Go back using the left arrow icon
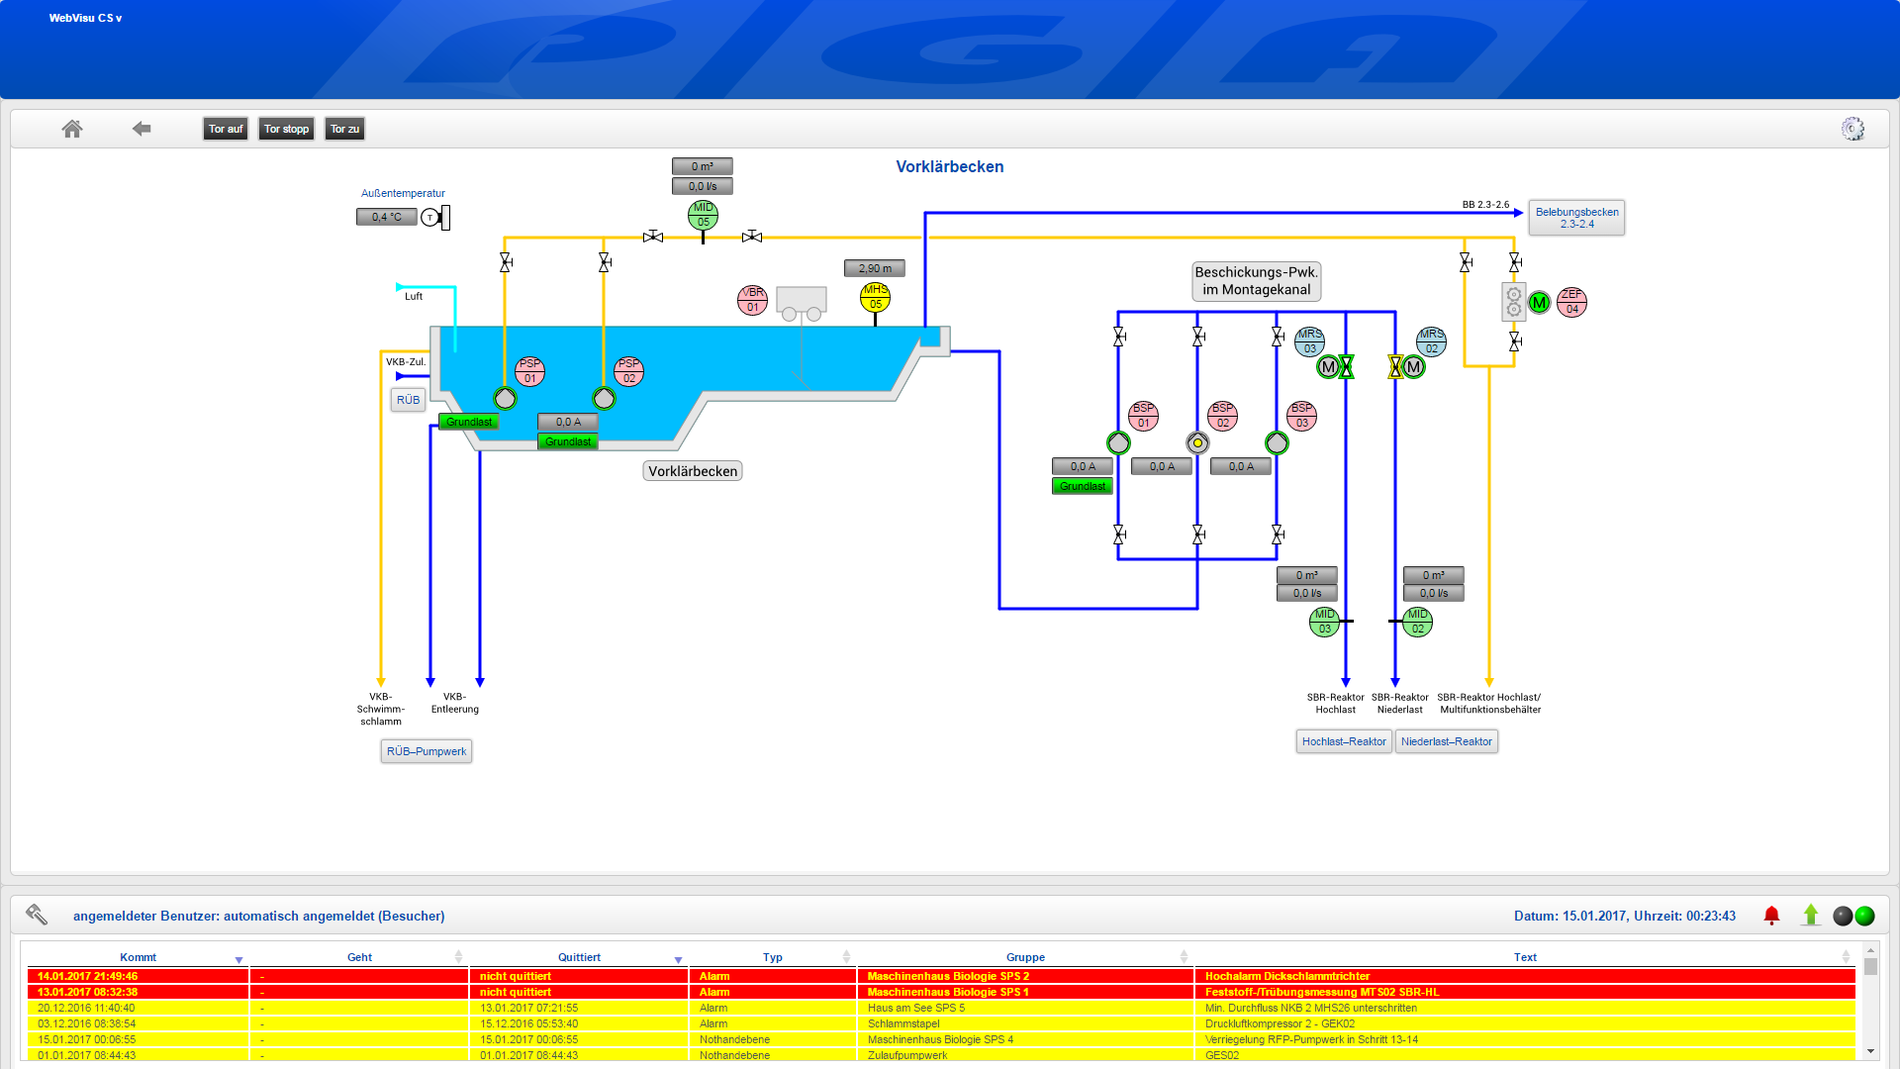This screenshot has height=1069, width=1900. click(x=142, y=128)
